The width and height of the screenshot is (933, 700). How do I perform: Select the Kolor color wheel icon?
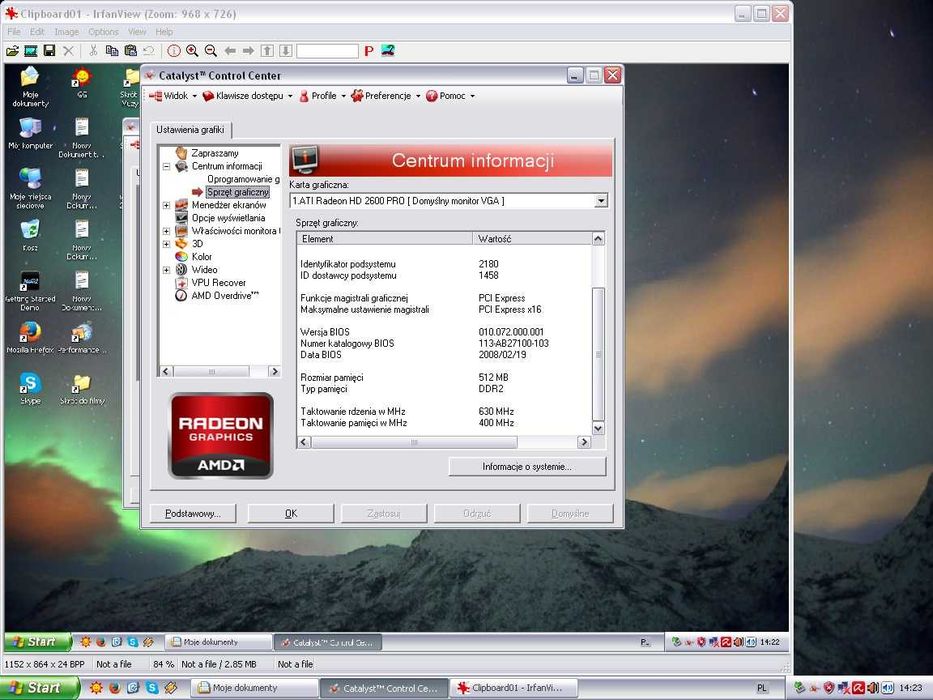click(x=181, y=257)
